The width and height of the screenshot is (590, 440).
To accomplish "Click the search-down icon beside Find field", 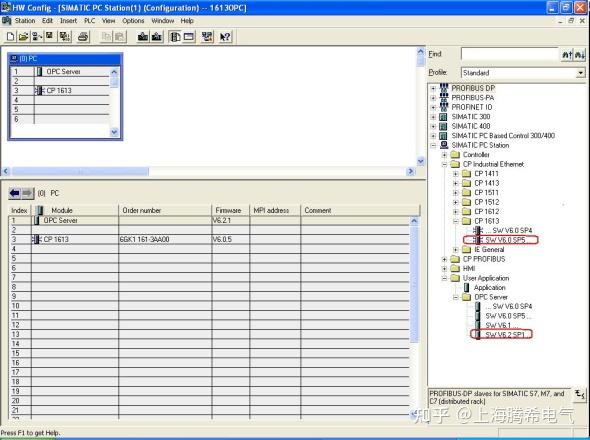I will tap(580, 55).
